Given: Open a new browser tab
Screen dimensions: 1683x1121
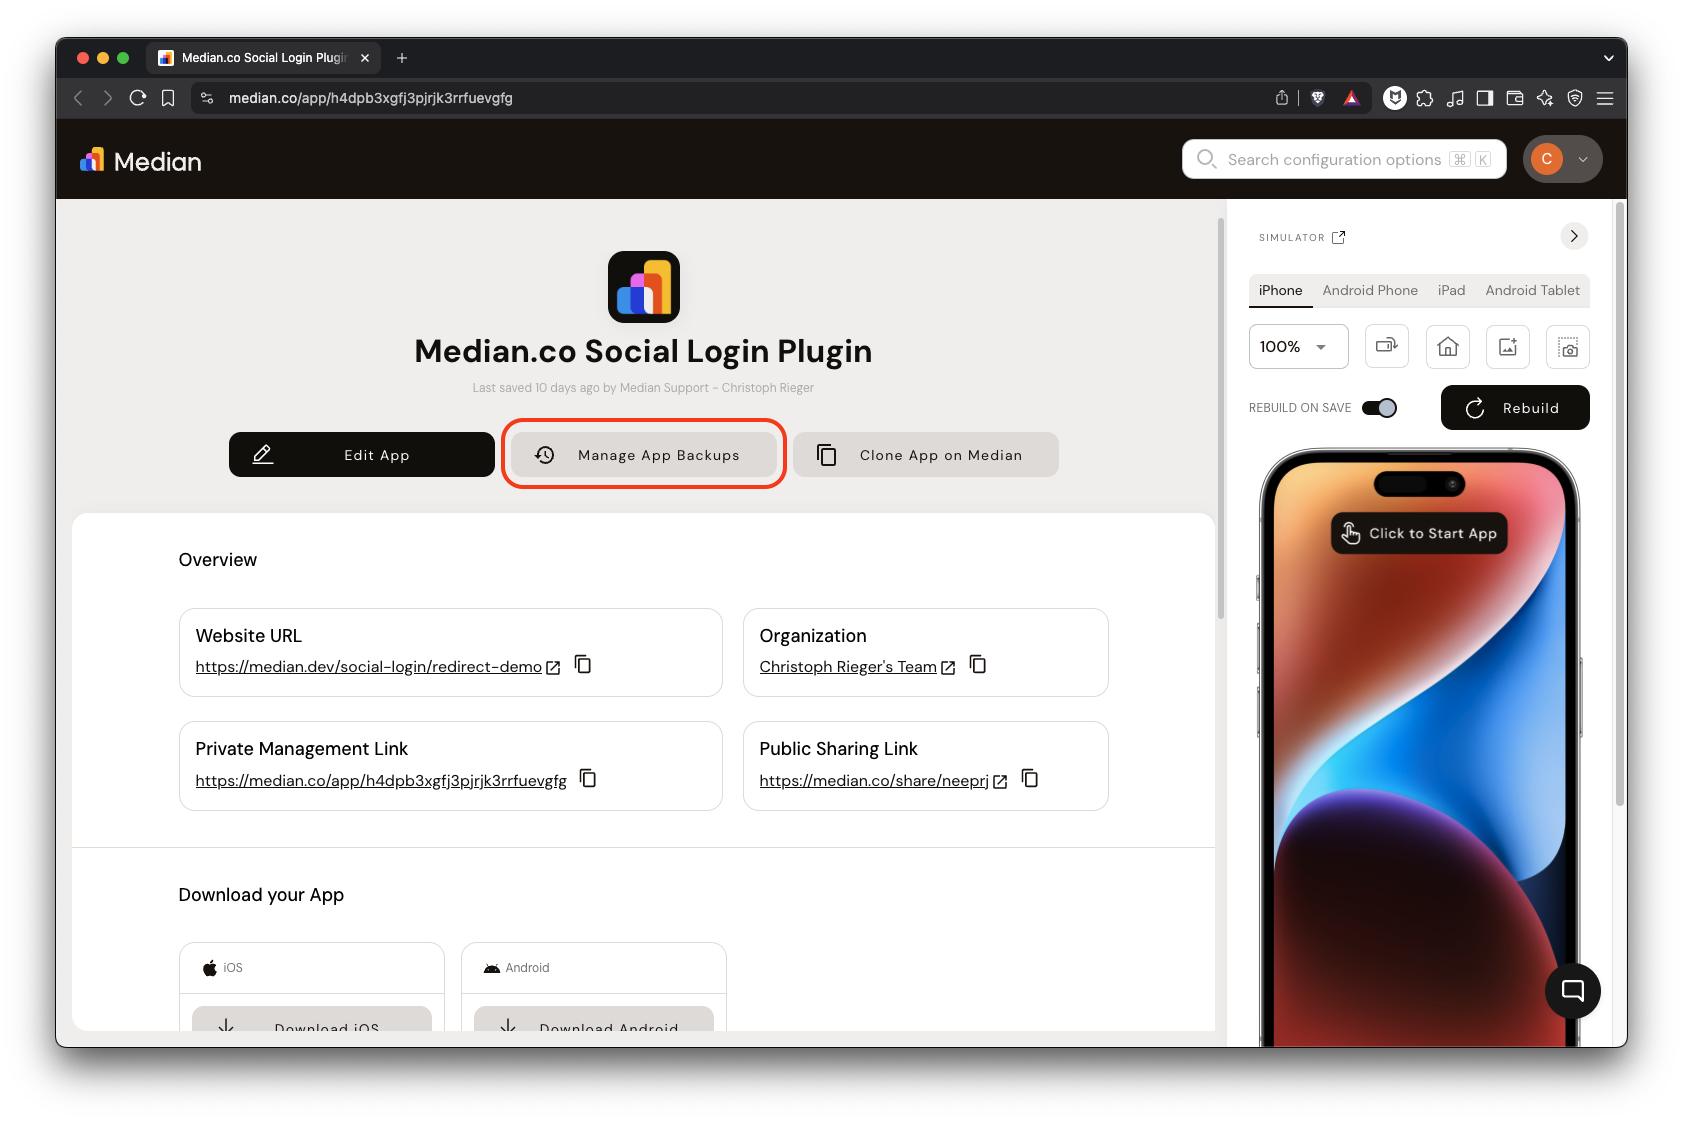Looking at the screenshot, I should click(402, 58).
